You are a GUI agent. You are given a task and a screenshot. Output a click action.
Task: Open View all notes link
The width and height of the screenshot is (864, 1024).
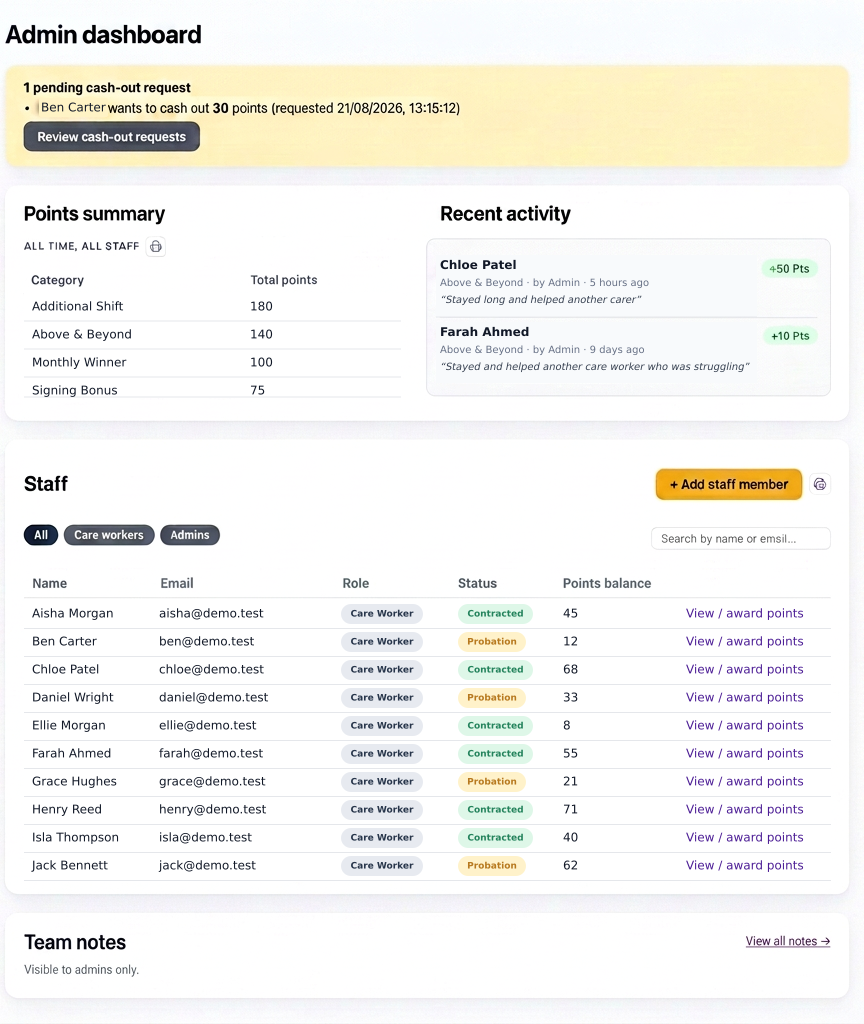(788, 941)
